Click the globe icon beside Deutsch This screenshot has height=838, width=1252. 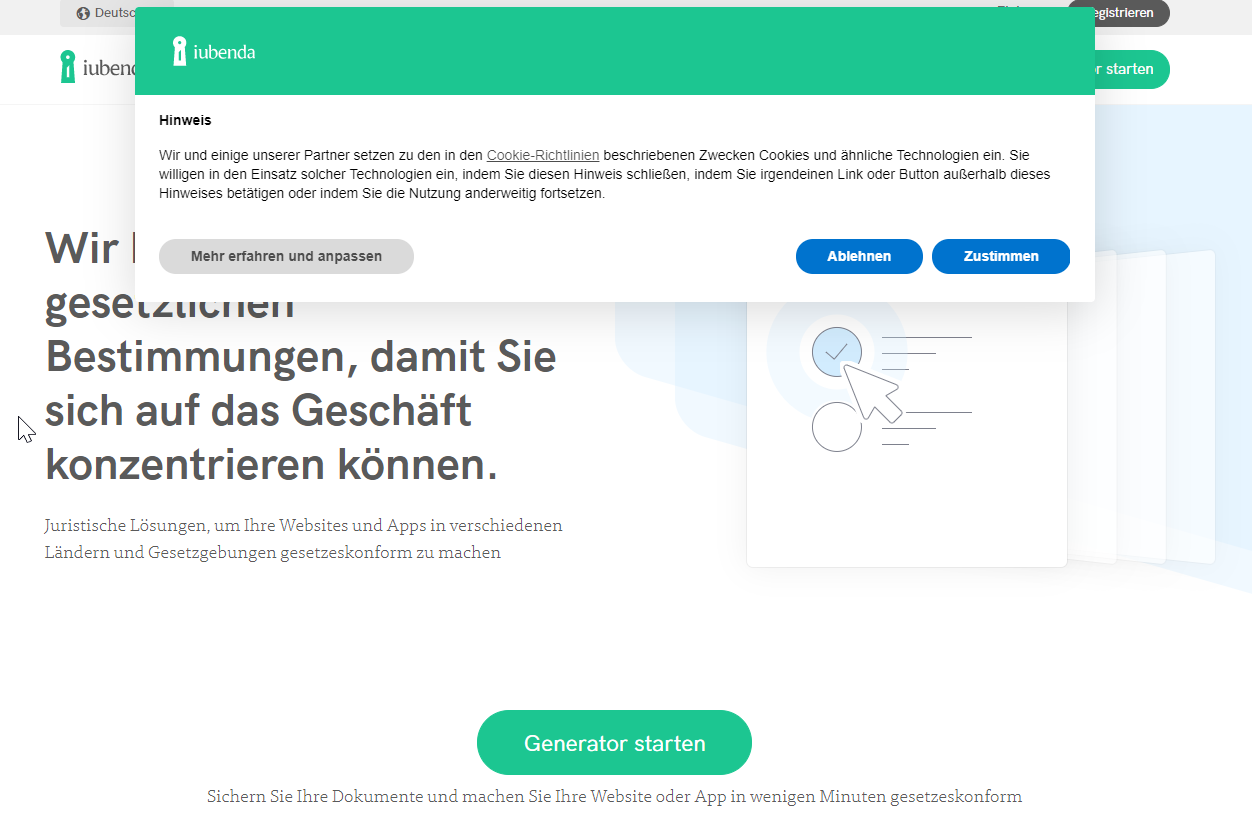pyautogui.click(x=83, y=13)
